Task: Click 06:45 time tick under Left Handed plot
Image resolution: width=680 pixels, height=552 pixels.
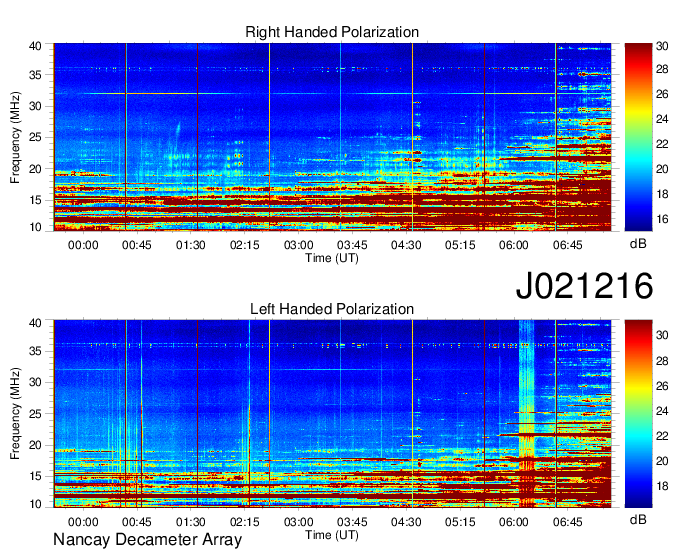Action: pyautogui.click(x=568, y=522)
